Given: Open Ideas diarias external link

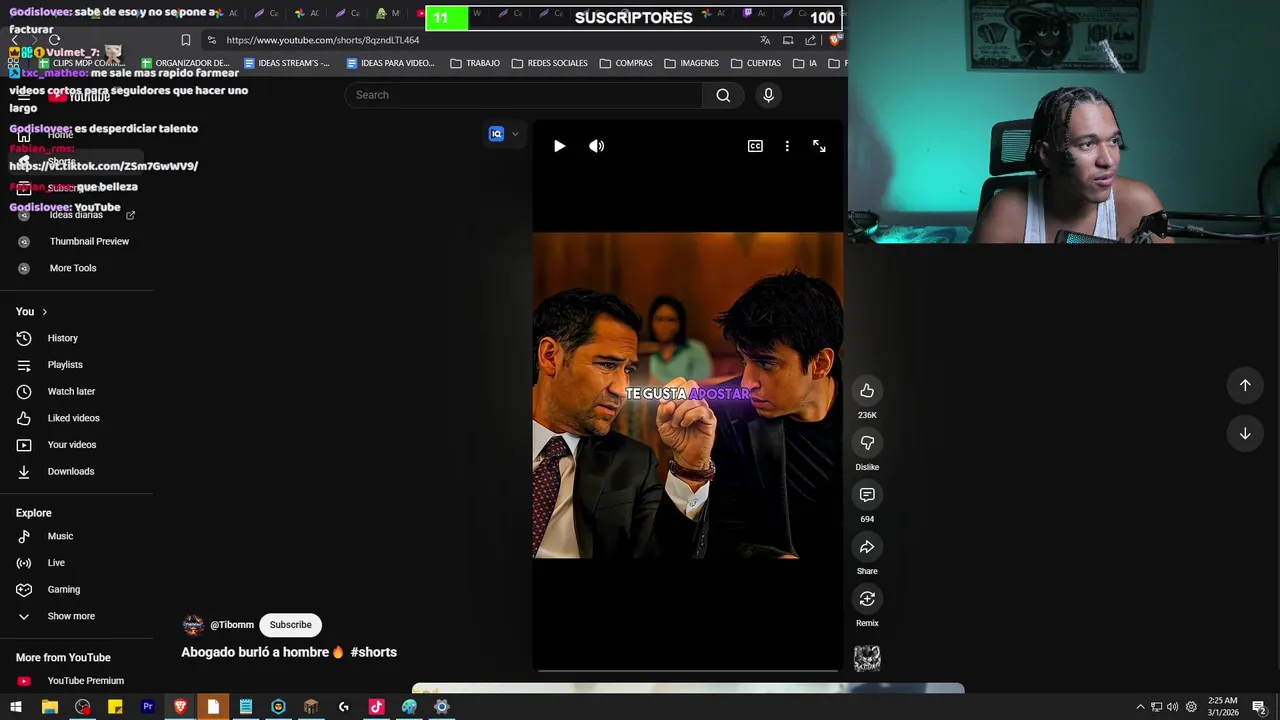Looking at the screenshot, I should (x=77, y=215).
